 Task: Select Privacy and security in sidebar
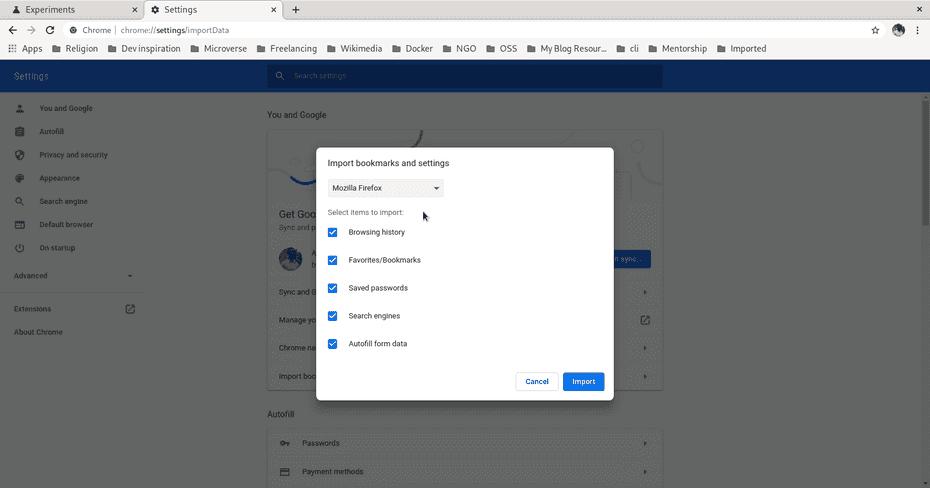(73, 155)
